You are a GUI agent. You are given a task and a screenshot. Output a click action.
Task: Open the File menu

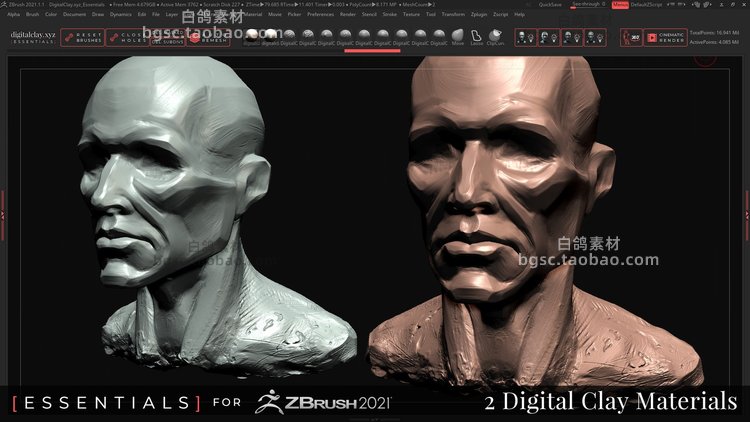156,14
